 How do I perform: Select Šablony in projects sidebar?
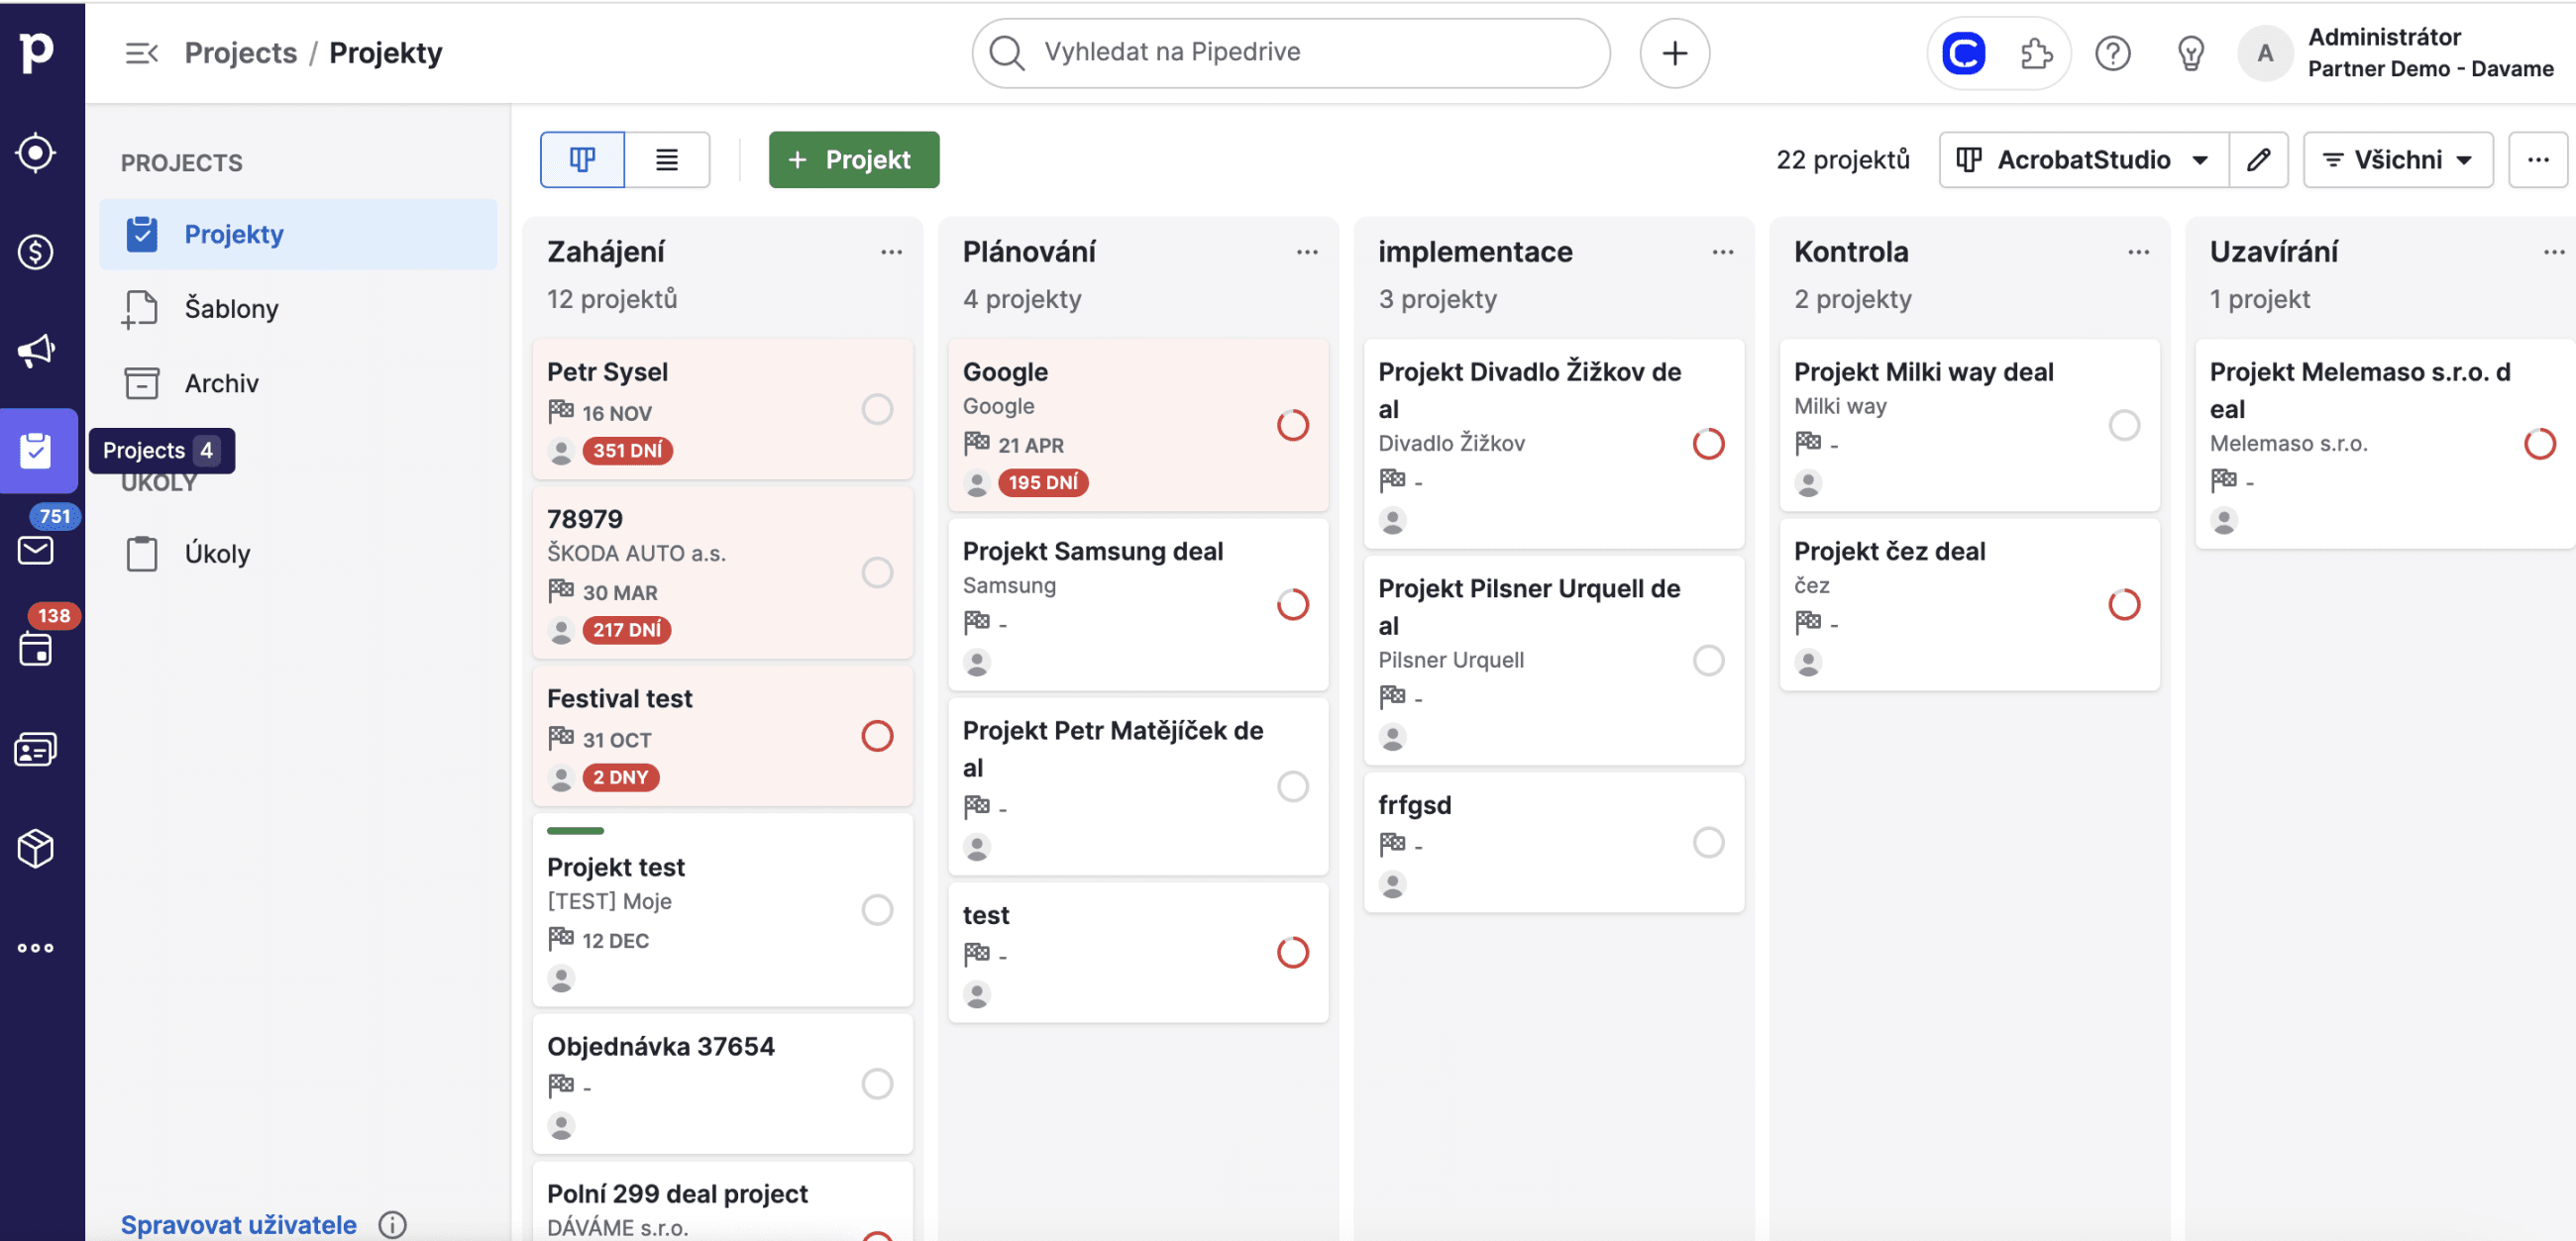pyautogui.click(x=231, y=308)
